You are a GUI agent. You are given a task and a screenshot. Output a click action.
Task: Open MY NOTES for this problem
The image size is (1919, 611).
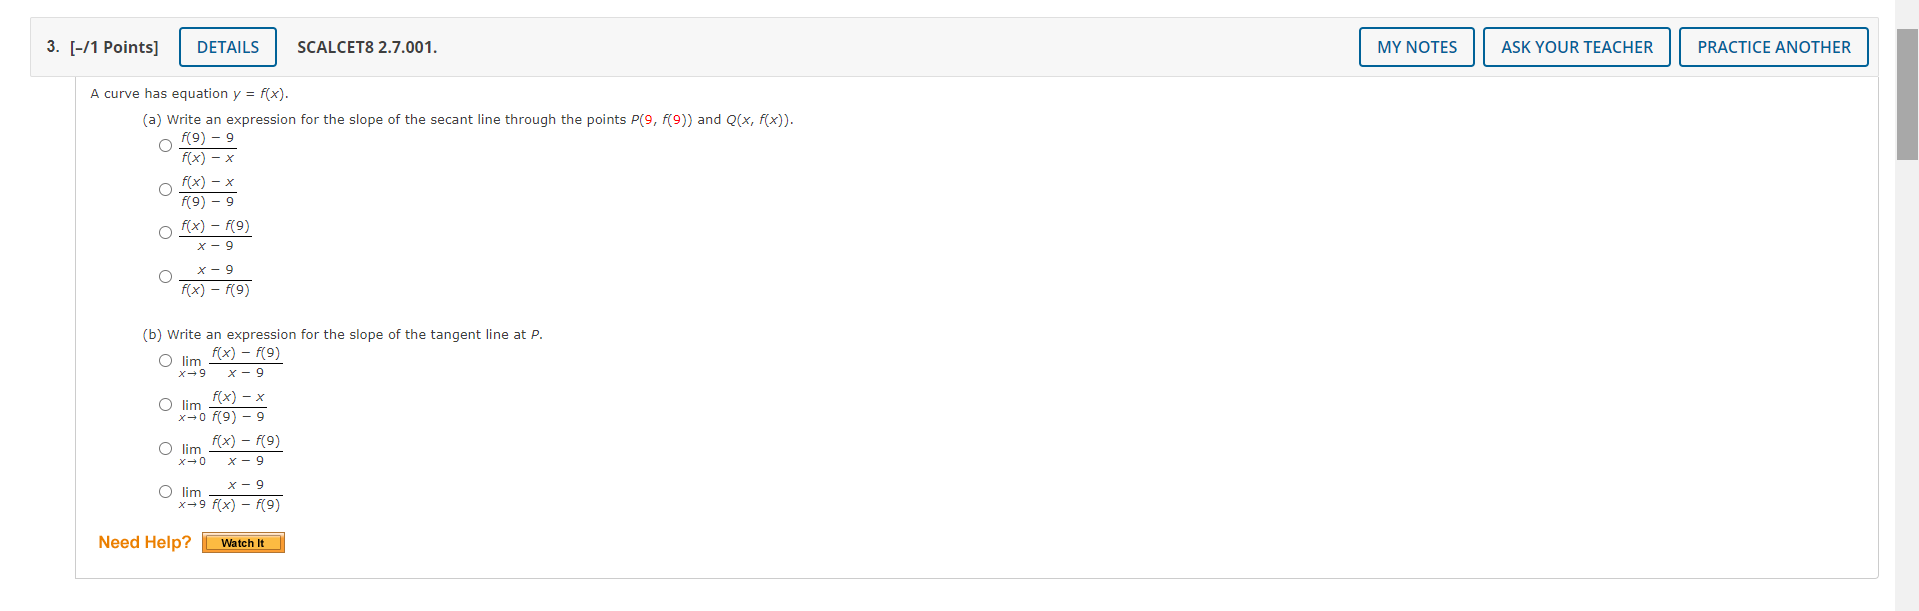tap(1416, 46)
